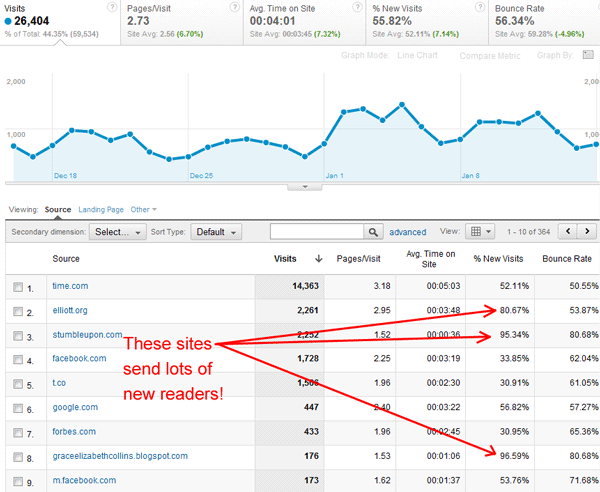Go to next page of results
The width and height of the screenshot is (600, 492).
pos(587,232)
